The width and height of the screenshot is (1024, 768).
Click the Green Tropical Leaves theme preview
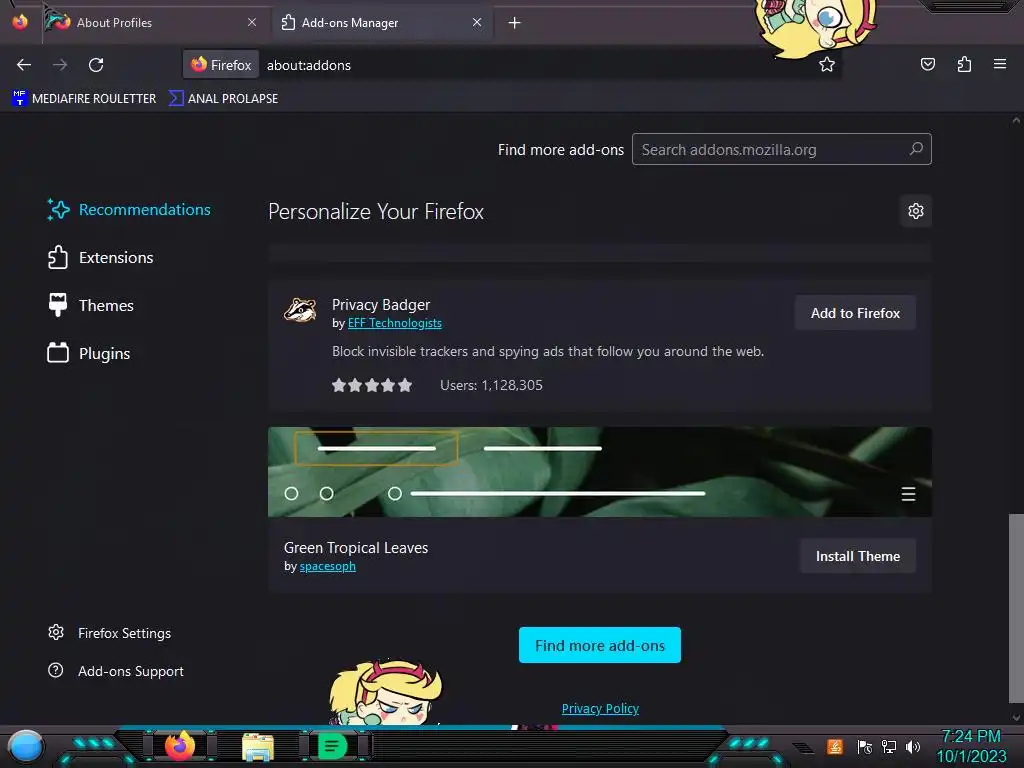point(600,472)
